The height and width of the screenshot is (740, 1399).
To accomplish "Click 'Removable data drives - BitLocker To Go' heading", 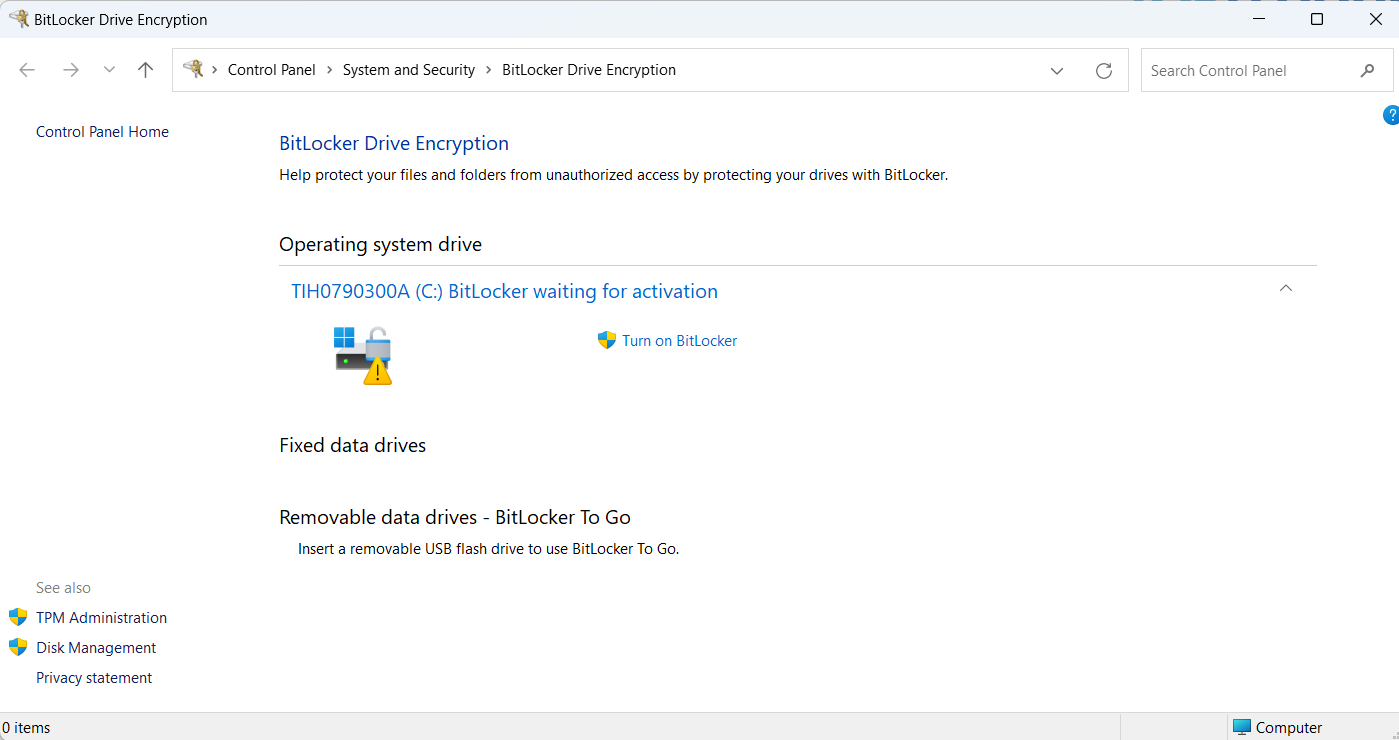I will click(455, 517).
